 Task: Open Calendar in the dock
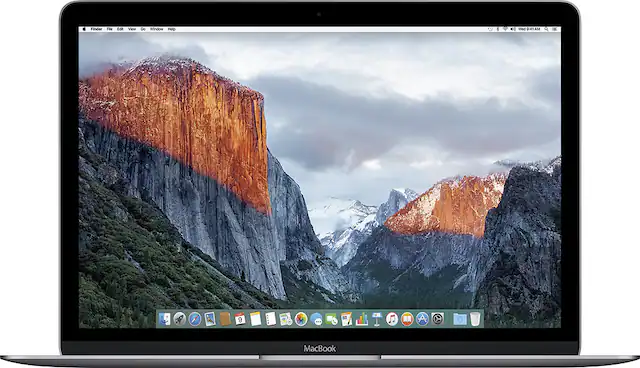coord(240,319)
